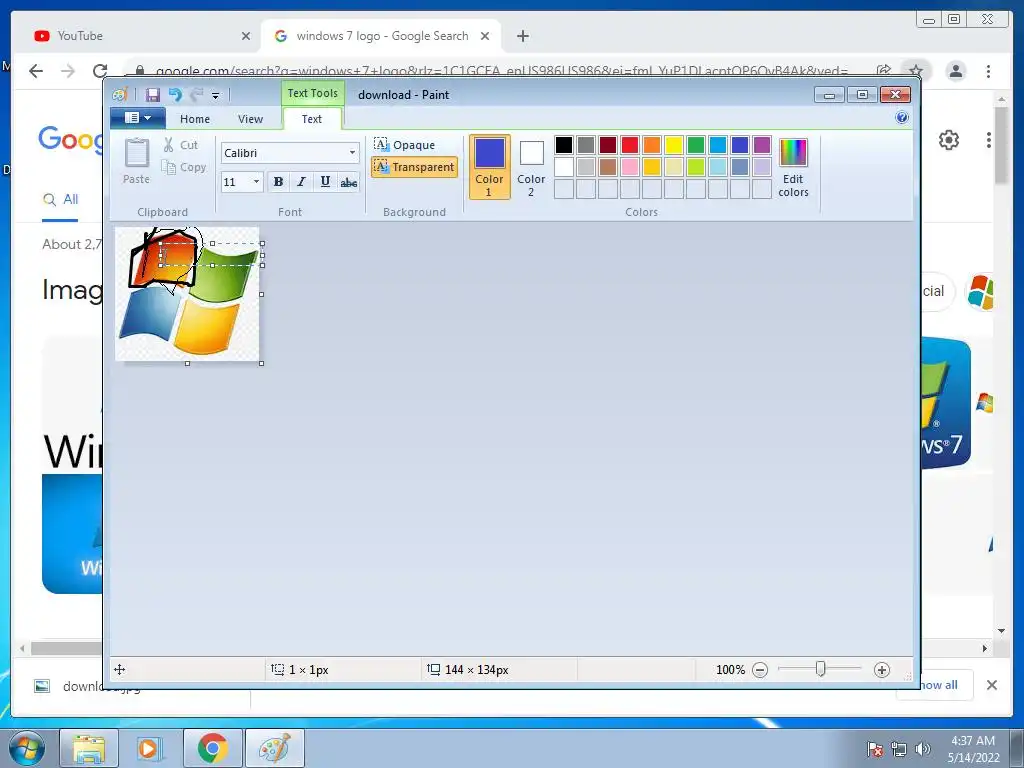Open Google search settings gear
This screenshot has width=1024, height=768.
(949, 140)
